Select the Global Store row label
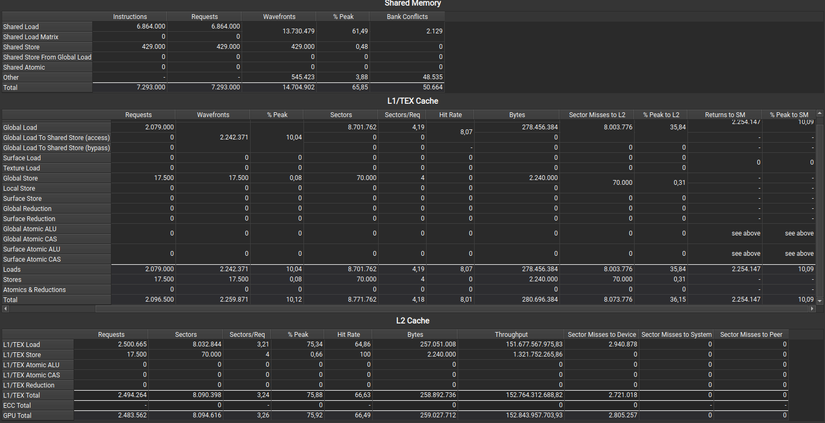The image size is (825, 423). point(57,178)
